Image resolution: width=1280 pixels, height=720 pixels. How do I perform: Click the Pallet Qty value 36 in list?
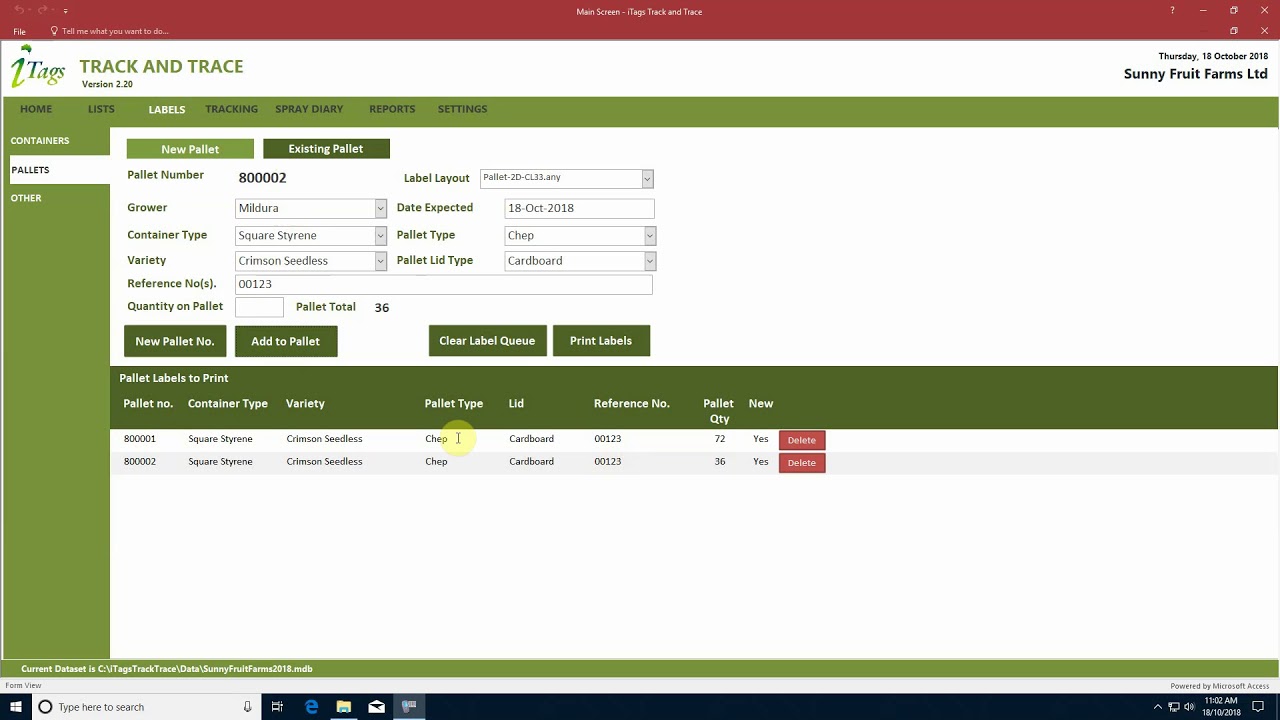point(720,462)
